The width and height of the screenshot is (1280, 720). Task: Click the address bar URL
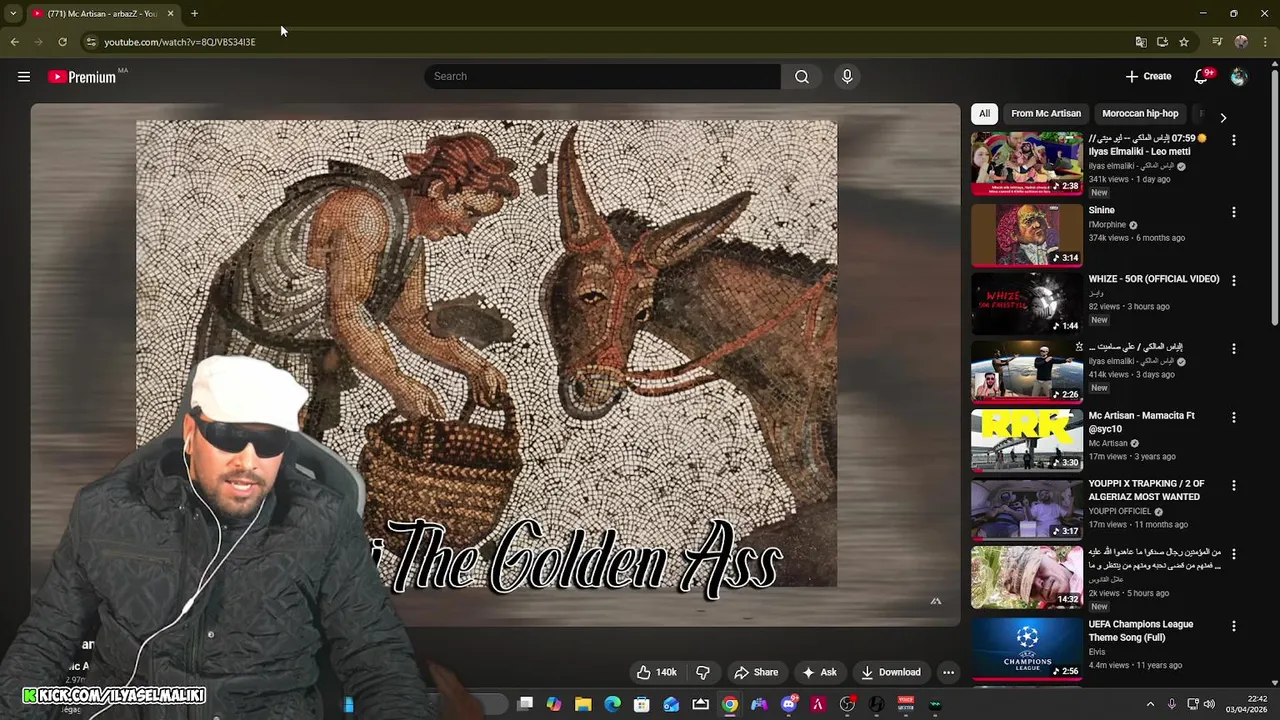pos(180,42)
